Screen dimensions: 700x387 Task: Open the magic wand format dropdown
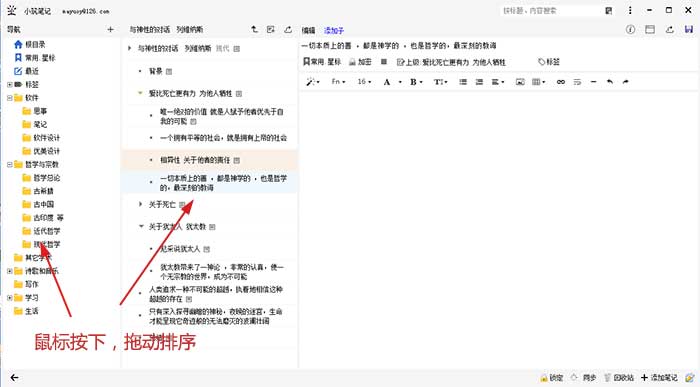pyautogui.click(x=312, y=82)
